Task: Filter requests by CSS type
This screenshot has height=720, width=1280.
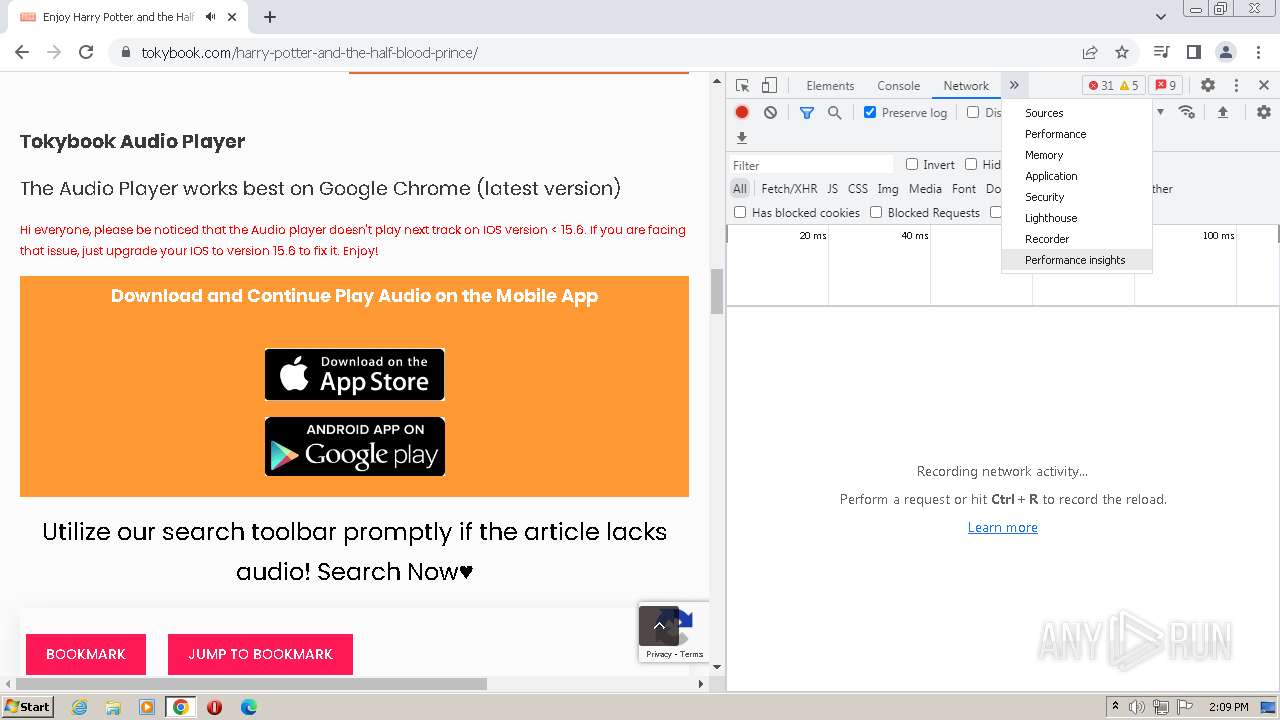Action: click(858, 188)
